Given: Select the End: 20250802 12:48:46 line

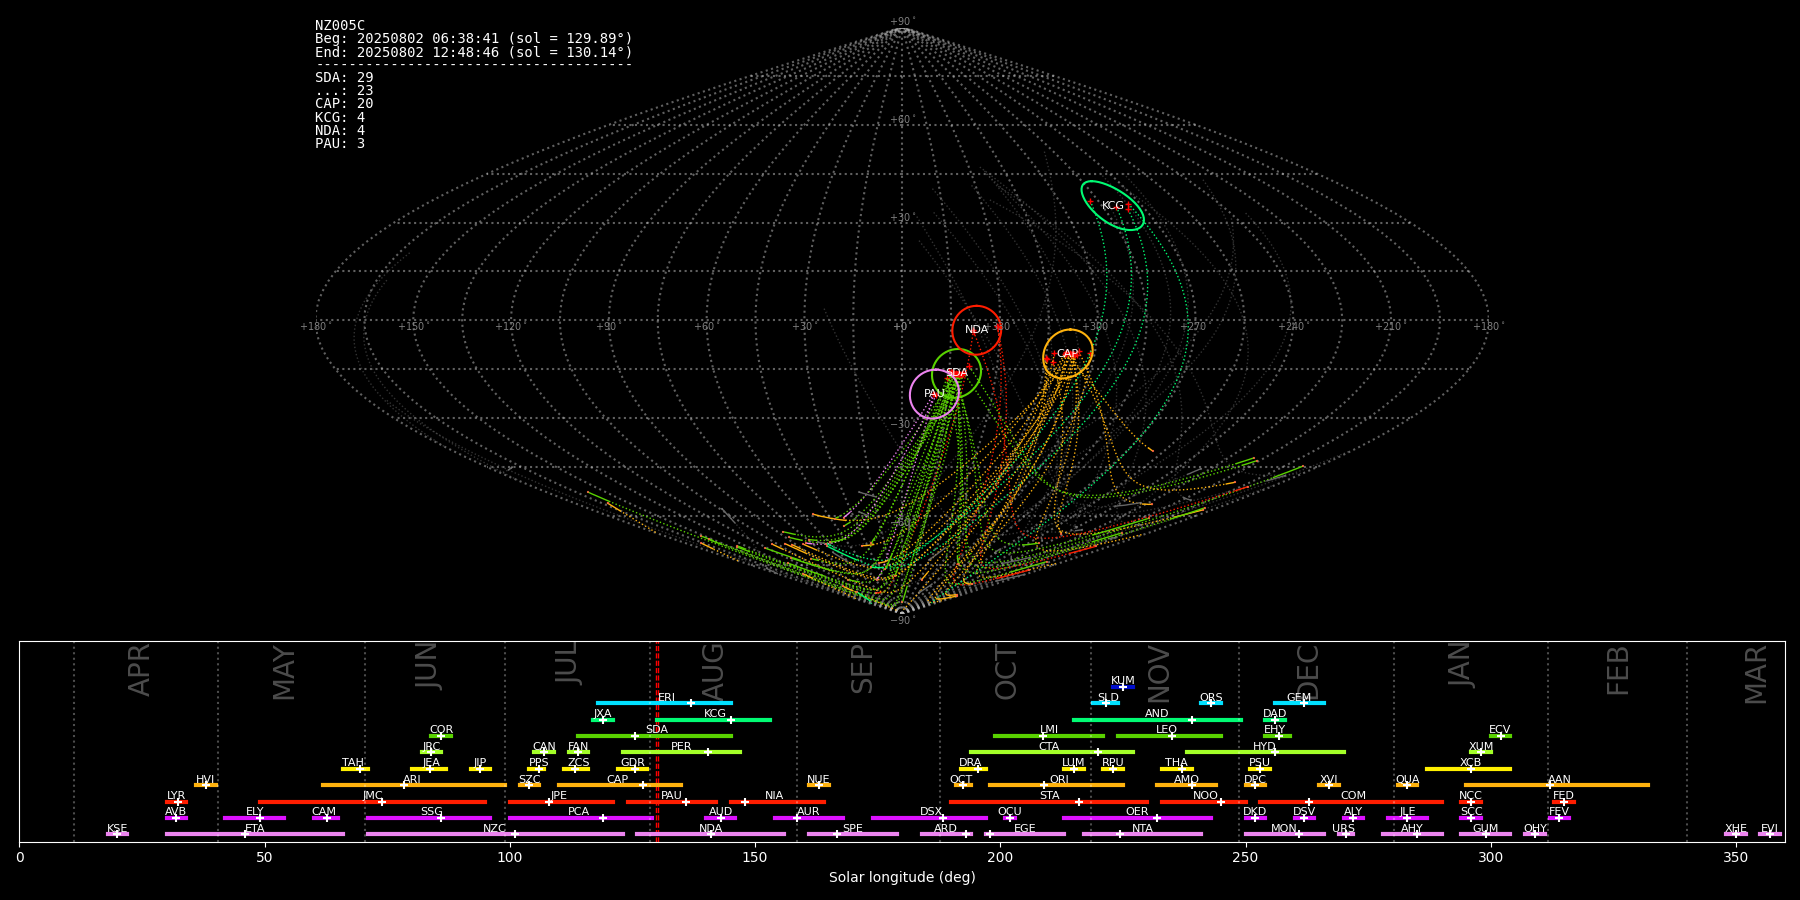Looking at the screenshot, I should tap(474, 52).
